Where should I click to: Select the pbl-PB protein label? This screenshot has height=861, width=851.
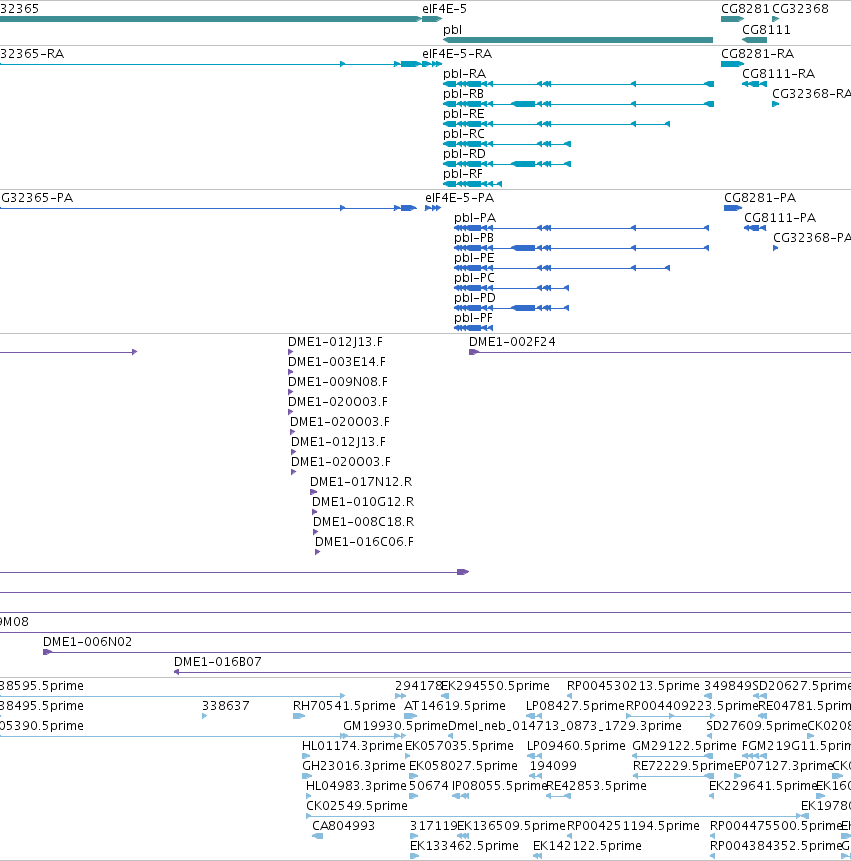point(473,238)
